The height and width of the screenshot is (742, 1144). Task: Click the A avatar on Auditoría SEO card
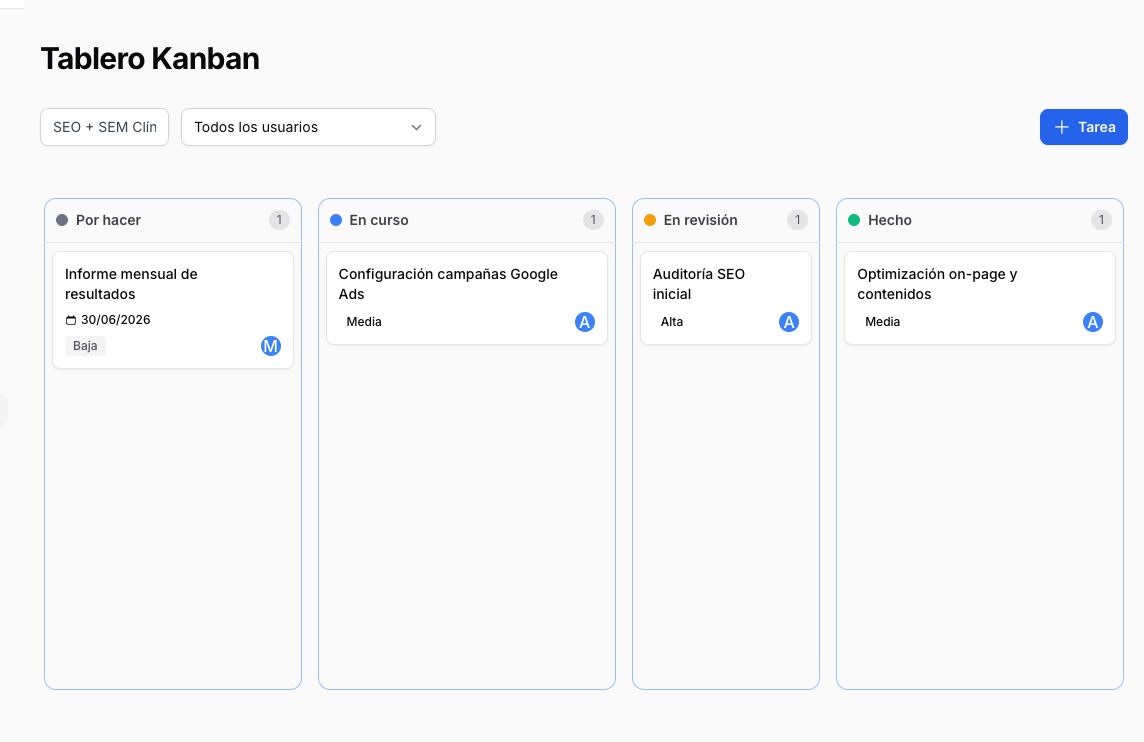tap(789, 322)
